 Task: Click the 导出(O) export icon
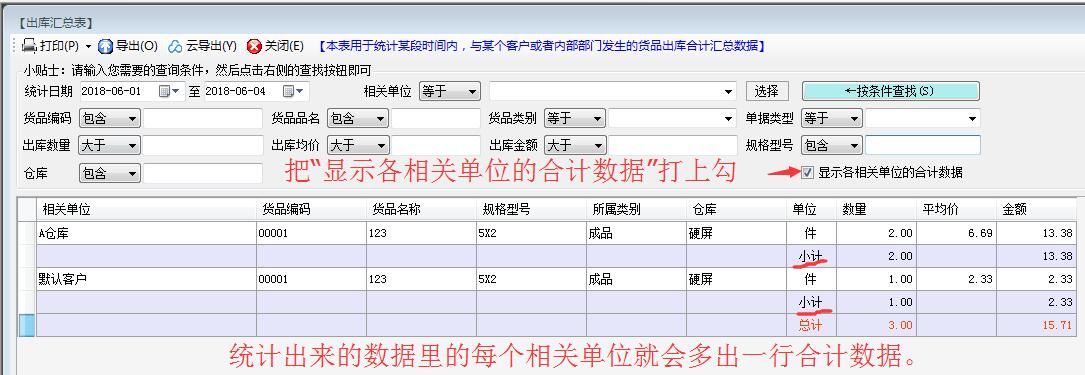pyautogui.click(x=106, y=46)
